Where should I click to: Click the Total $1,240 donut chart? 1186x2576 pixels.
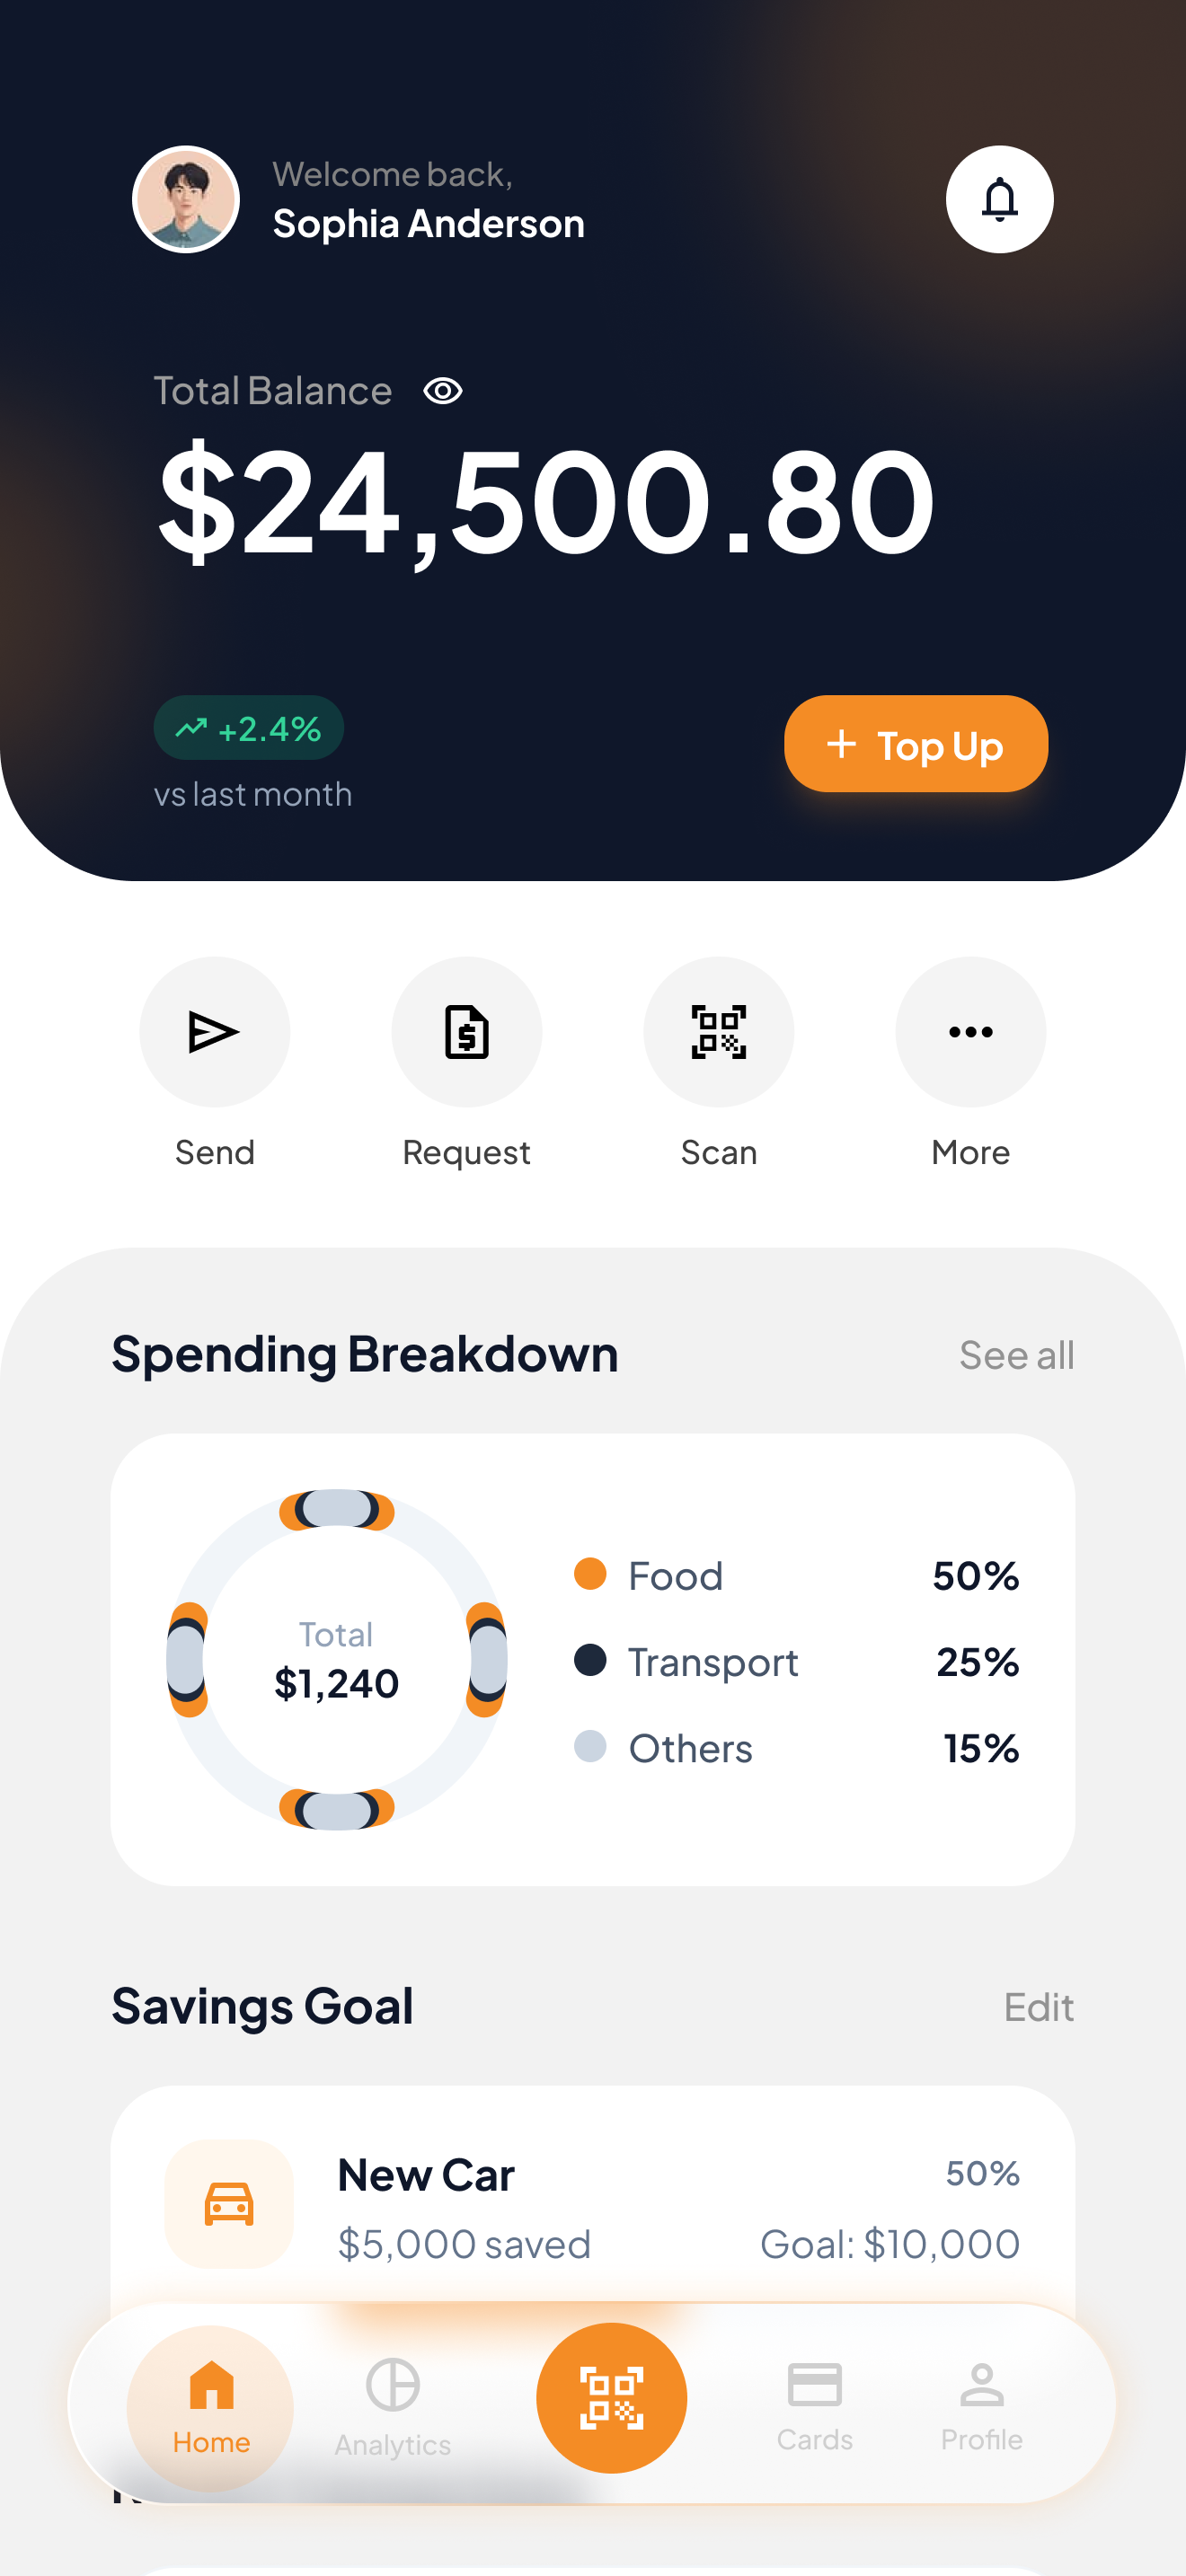pyautogui.click(x=336, y=1660)
